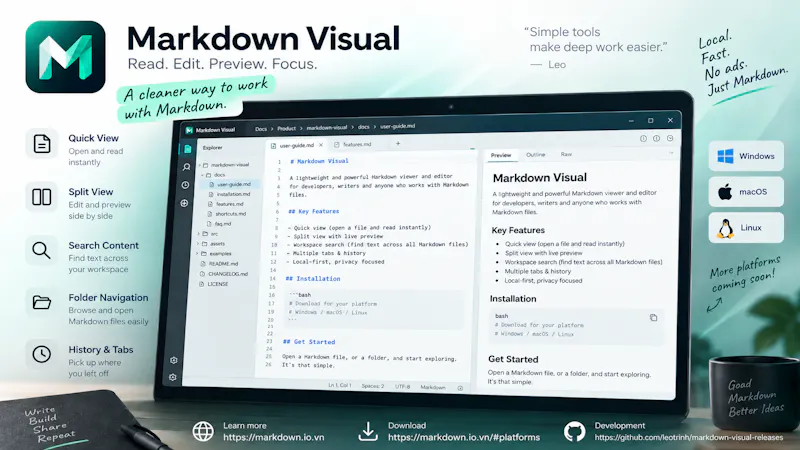This screenshot has width=800, height=450.
Task: Click the second round icon above preview pane
Action: [x=657, y=138]
